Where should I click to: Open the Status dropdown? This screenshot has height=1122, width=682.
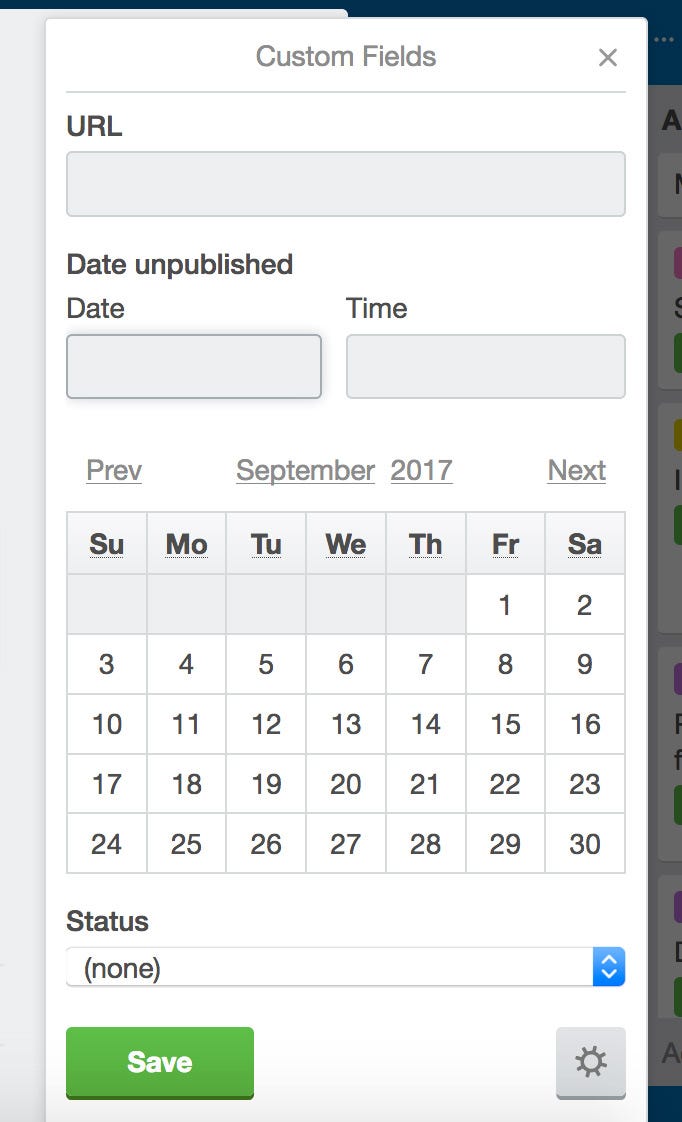[x=345, y=968]
